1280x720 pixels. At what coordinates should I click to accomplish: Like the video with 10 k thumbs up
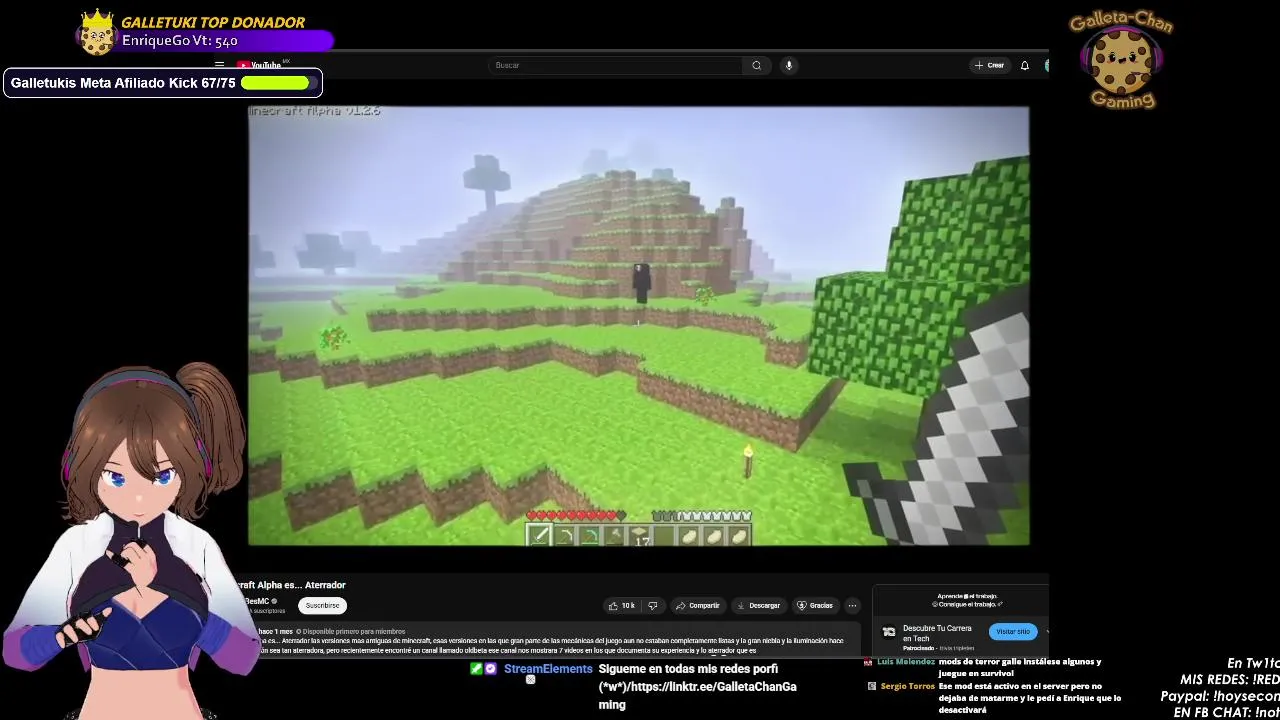(x=621, y=605)
